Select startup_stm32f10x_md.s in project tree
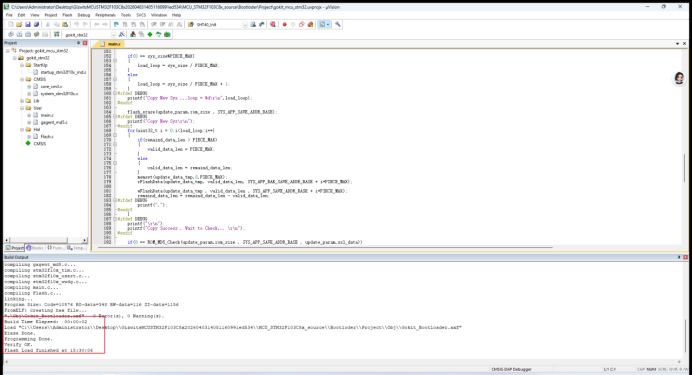This screenshot has height=375, width=693. pos(63,72)
